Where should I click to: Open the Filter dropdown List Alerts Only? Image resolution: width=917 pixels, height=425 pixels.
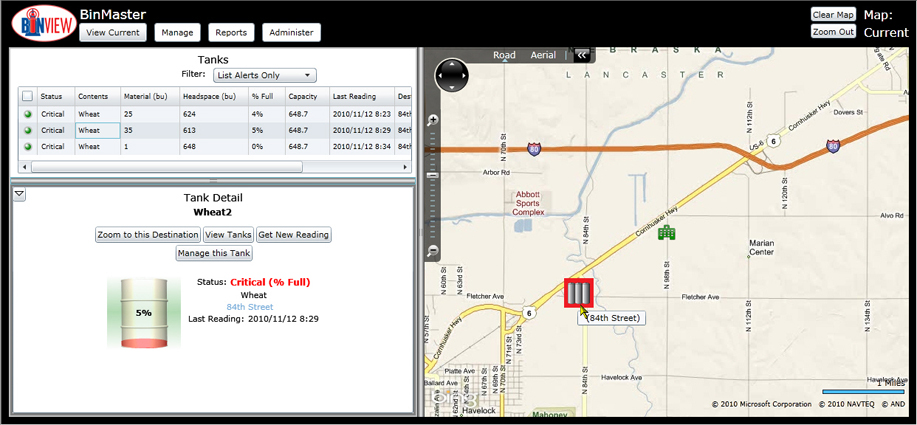pyautogui.click(x=264, y=75)
